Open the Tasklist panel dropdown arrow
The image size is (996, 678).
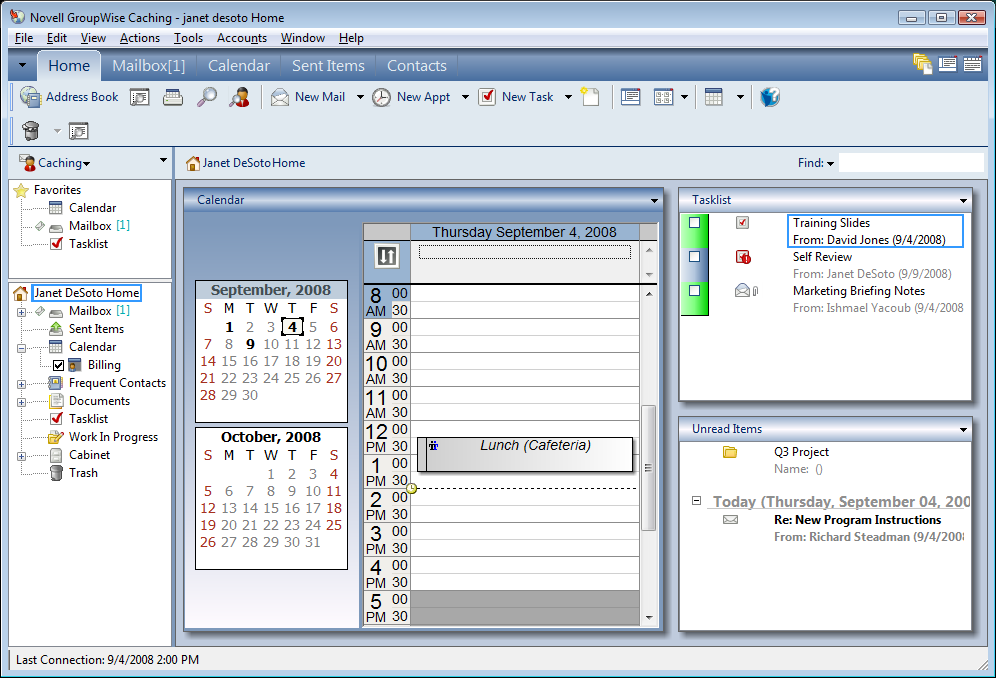(964, 201)
